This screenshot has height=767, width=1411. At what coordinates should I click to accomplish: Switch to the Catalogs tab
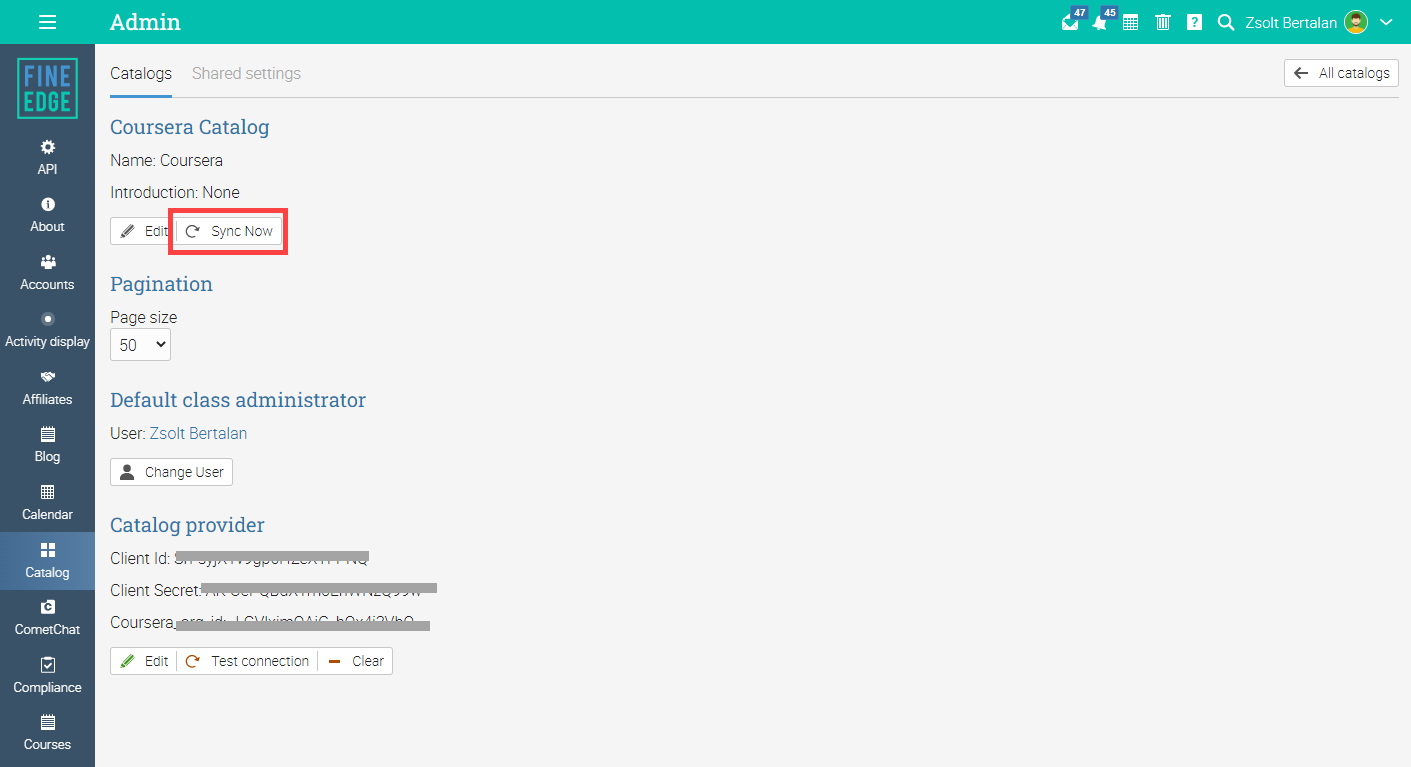(x=141, y=73)
